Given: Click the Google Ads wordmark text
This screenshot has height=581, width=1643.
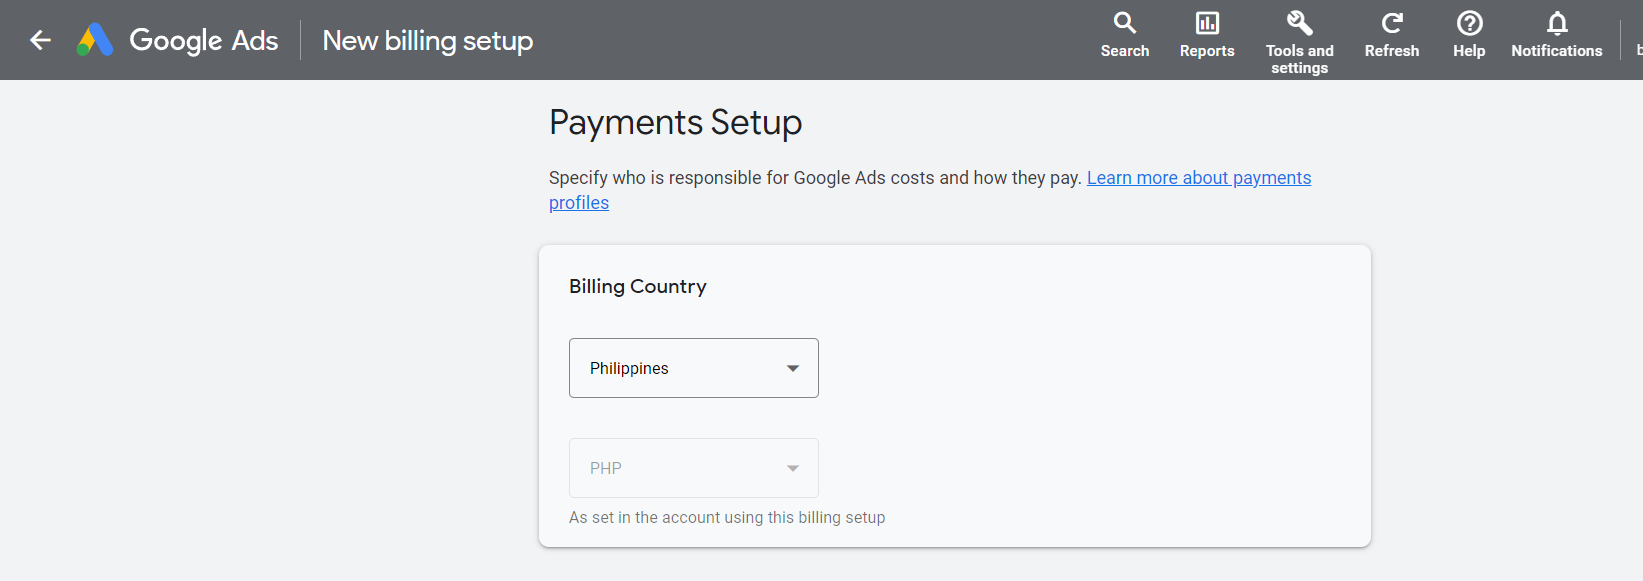Looking at the screenshot, I should (204, 40).
